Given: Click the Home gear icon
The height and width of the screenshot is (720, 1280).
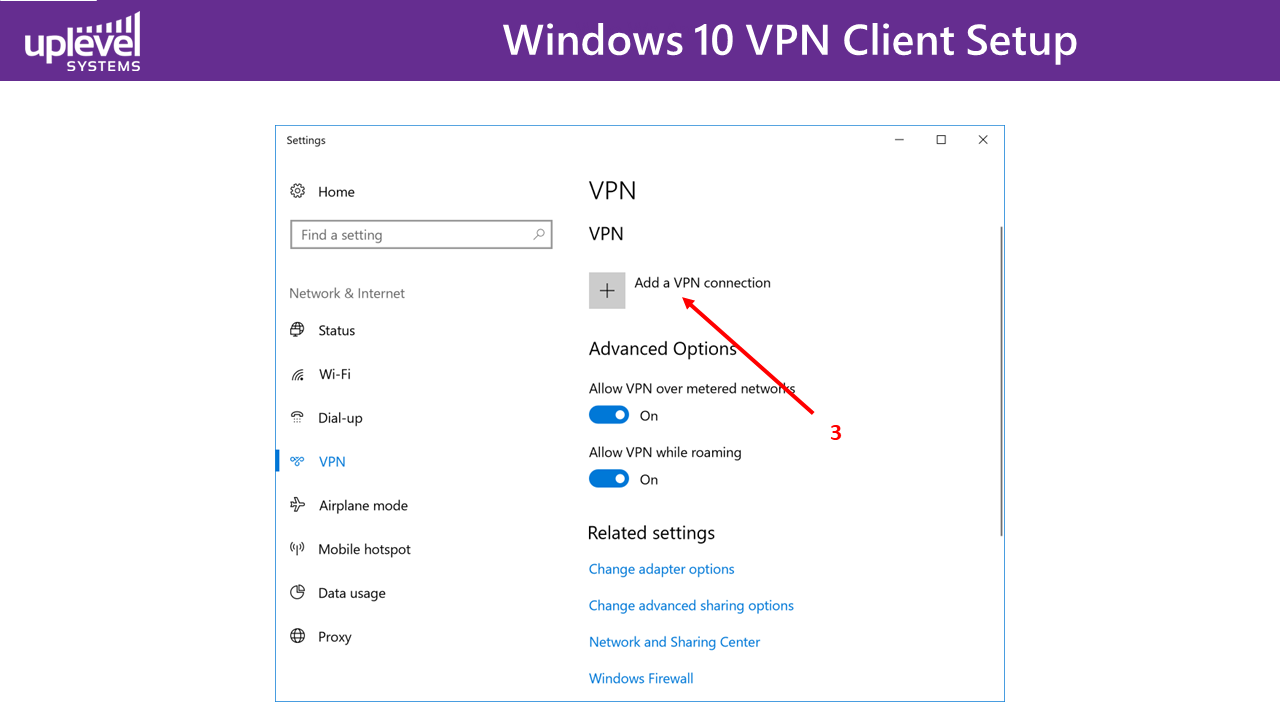Looking at the screenshot, I should (x=297, y=191).
